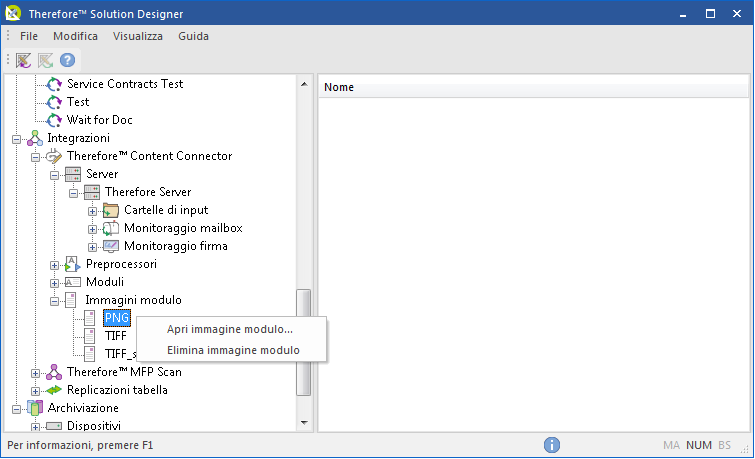Expand Cartelle di input
The height and width of the screenshot is (459, 755).
(92, 211)
